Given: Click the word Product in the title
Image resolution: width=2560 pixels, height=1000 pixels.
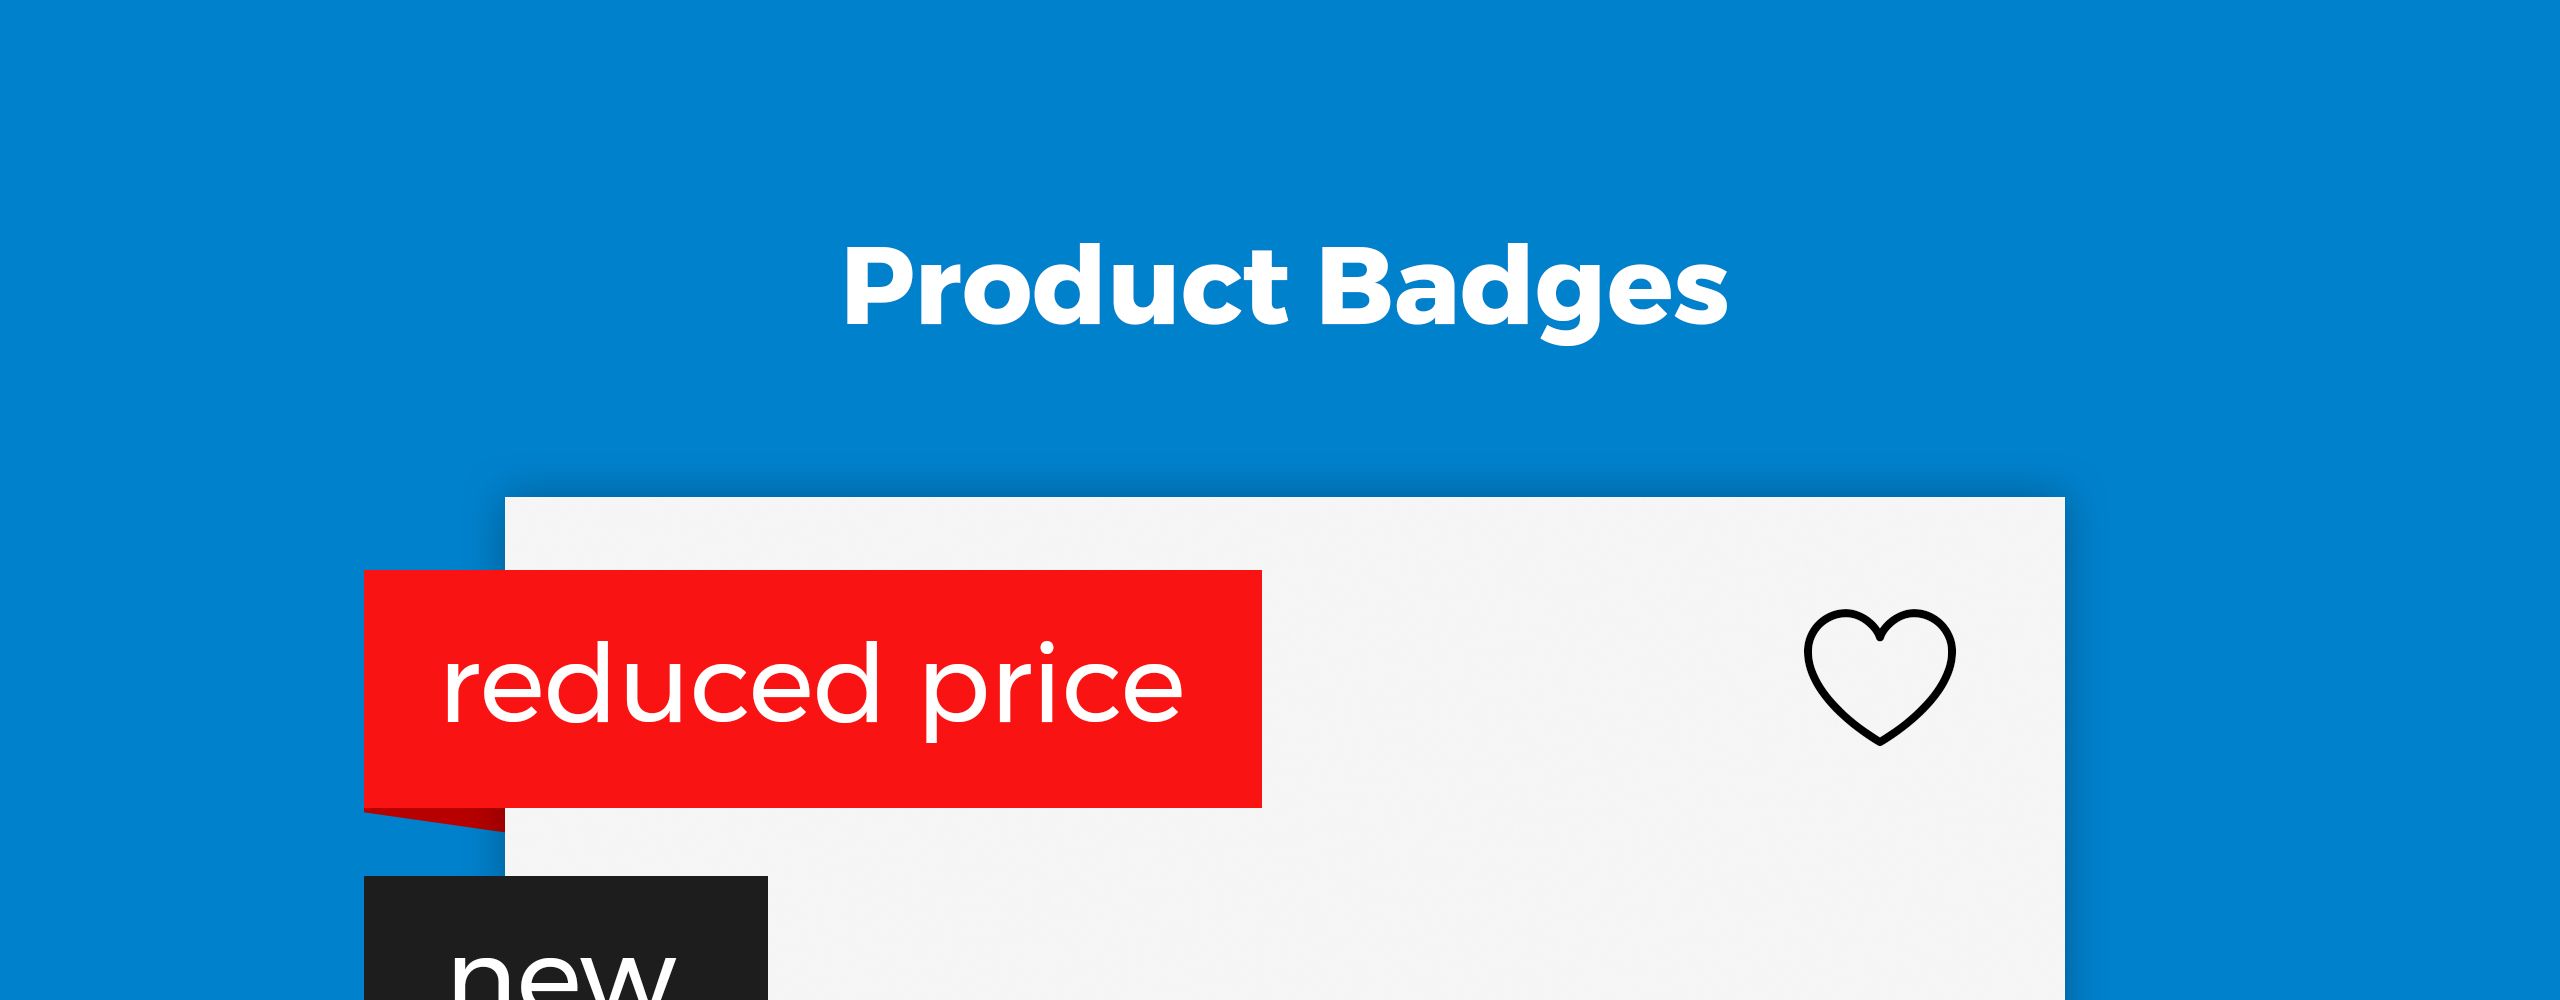Looking at the screenshot, I should (x=1065, y=286).
